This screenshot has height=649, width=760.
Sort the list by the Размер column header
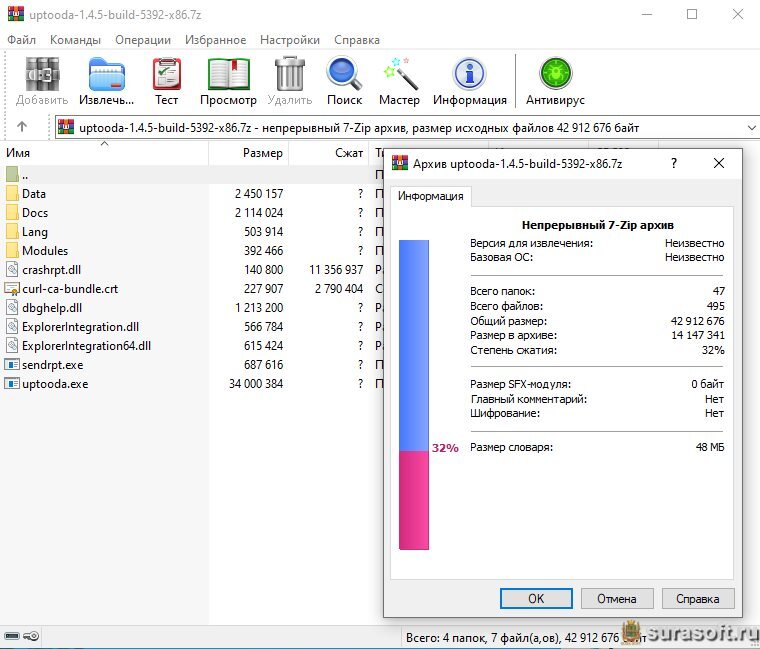262,153
